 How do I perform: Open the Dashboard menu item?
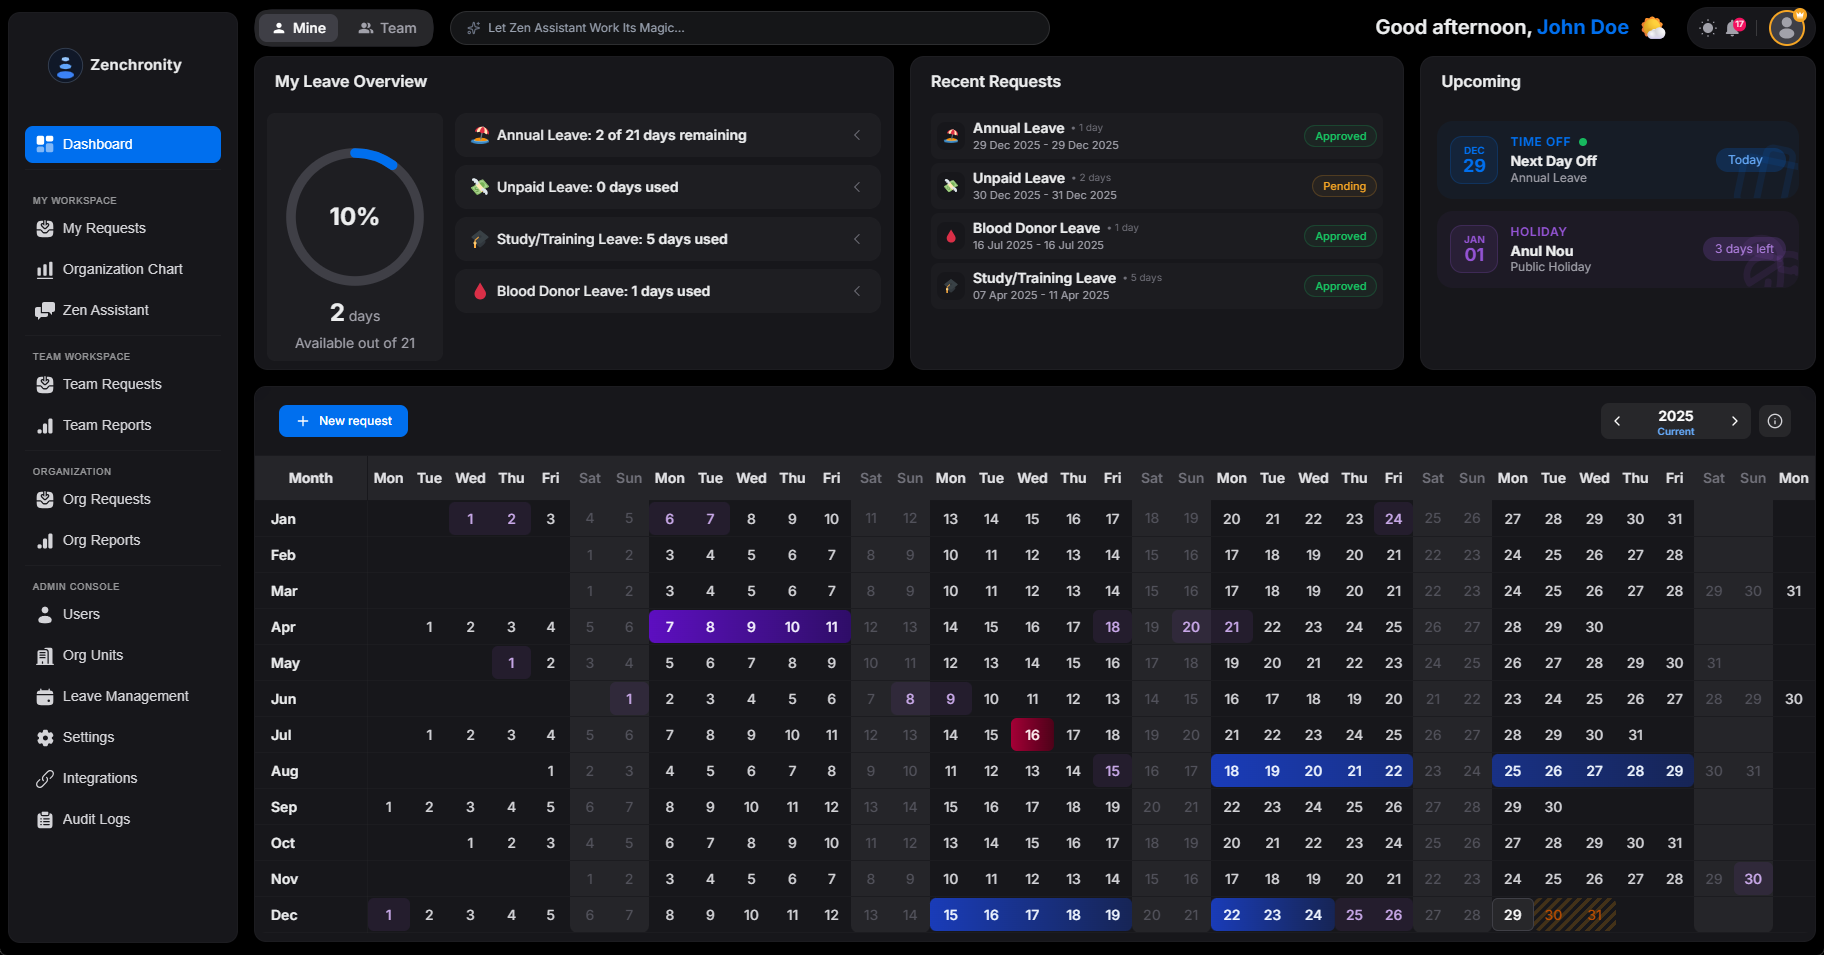pyautogui.click(x=122, y=144)
